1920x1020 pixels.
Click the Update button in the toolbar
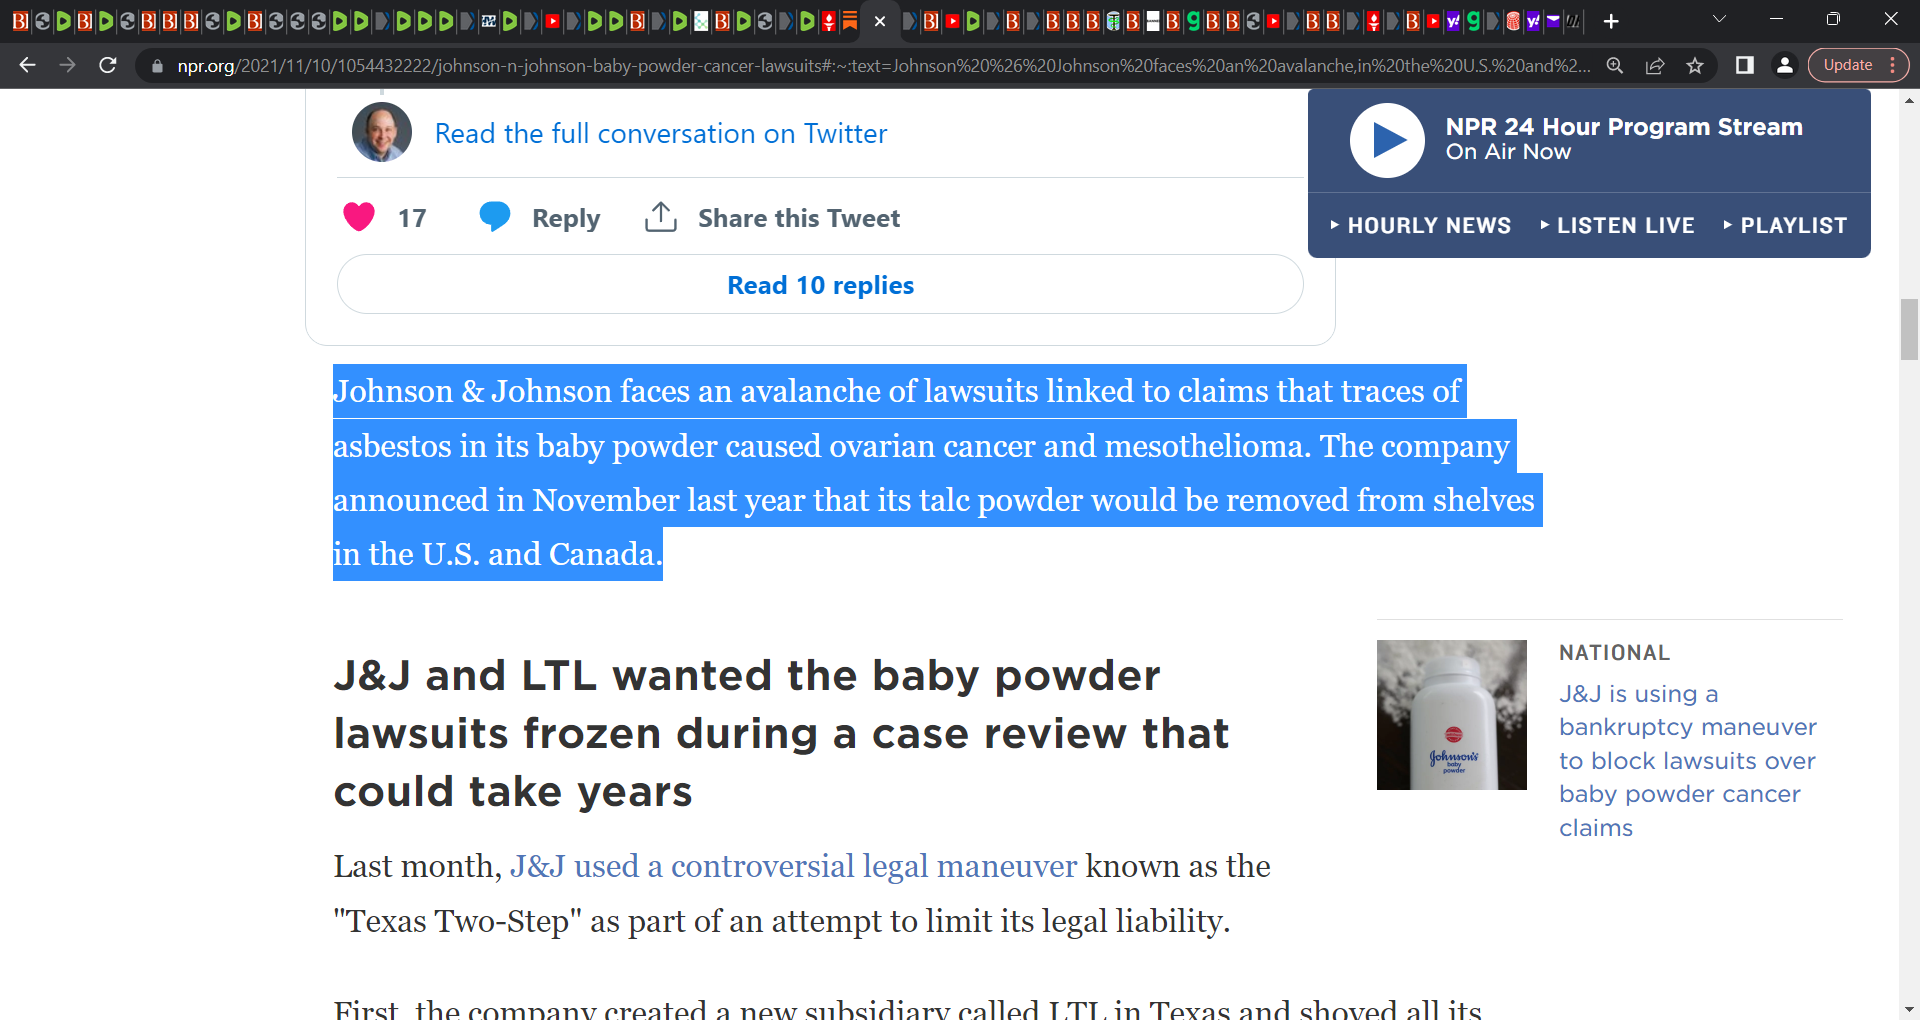(x=1847, y=65)
